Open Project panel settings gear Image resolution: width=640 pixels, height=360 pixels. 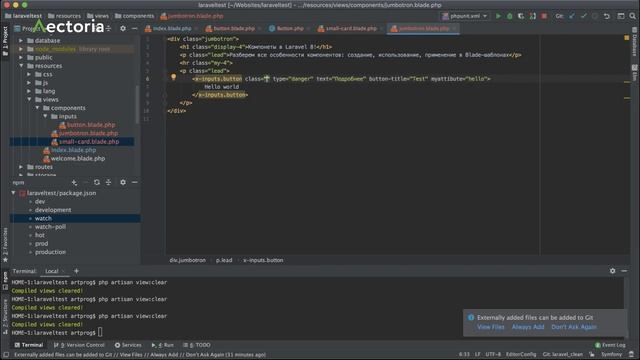(x=123, y=28)
